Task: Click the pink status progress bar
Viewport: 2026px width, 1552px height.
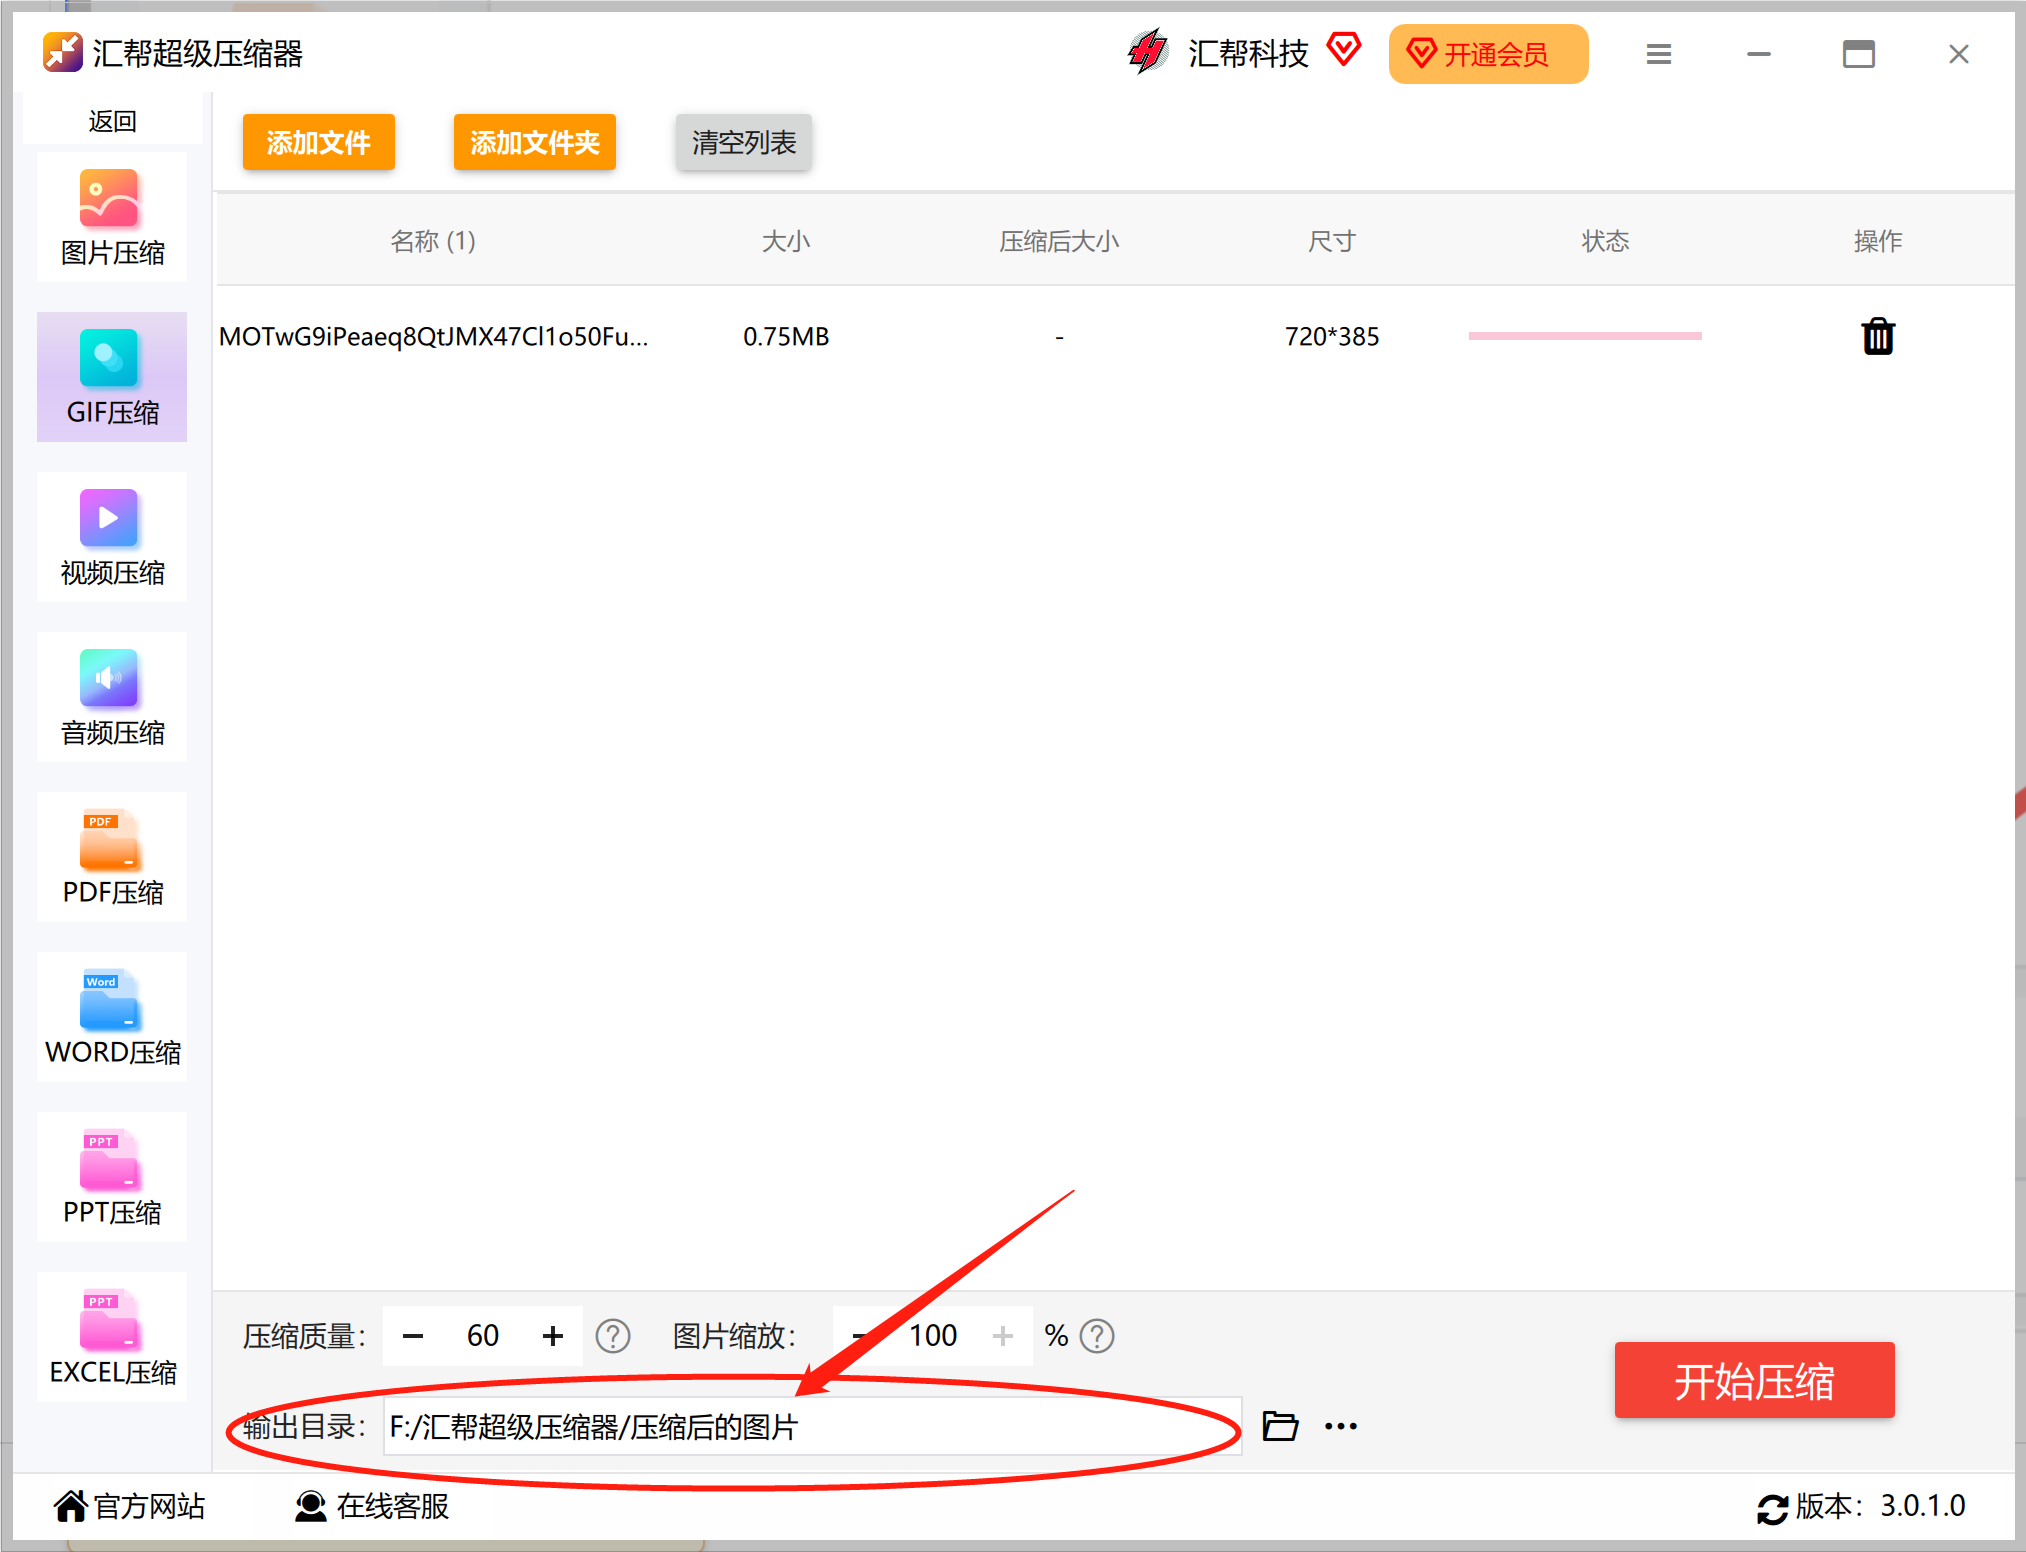Action: click(x=1585, y=336)
